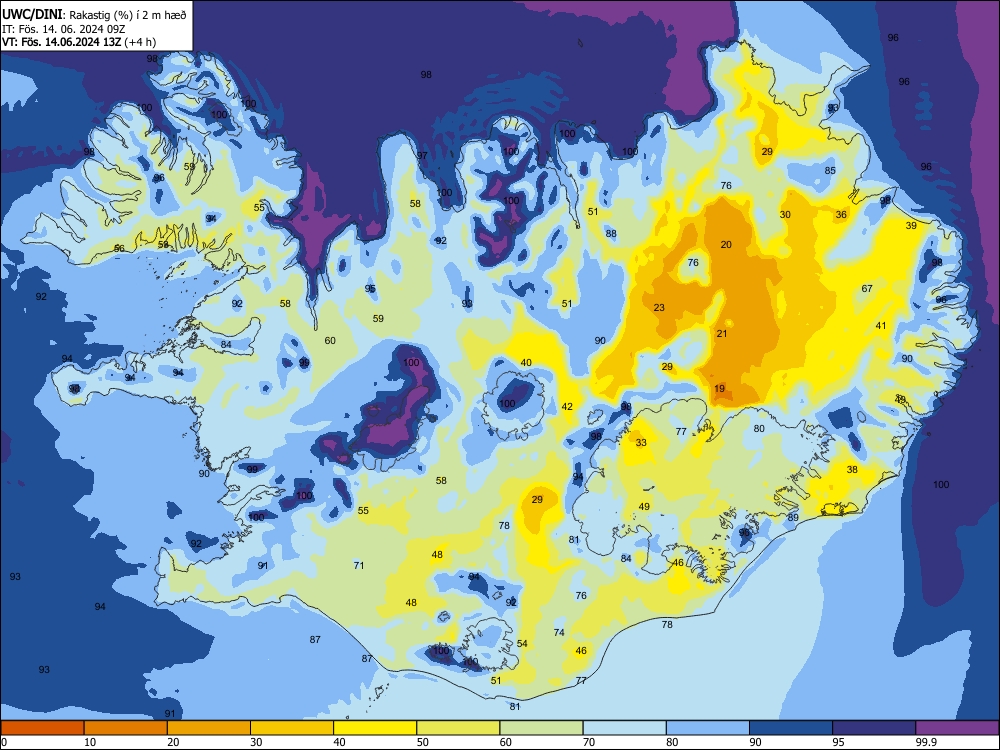Click the humidity value 67 on map

[867, 288]
